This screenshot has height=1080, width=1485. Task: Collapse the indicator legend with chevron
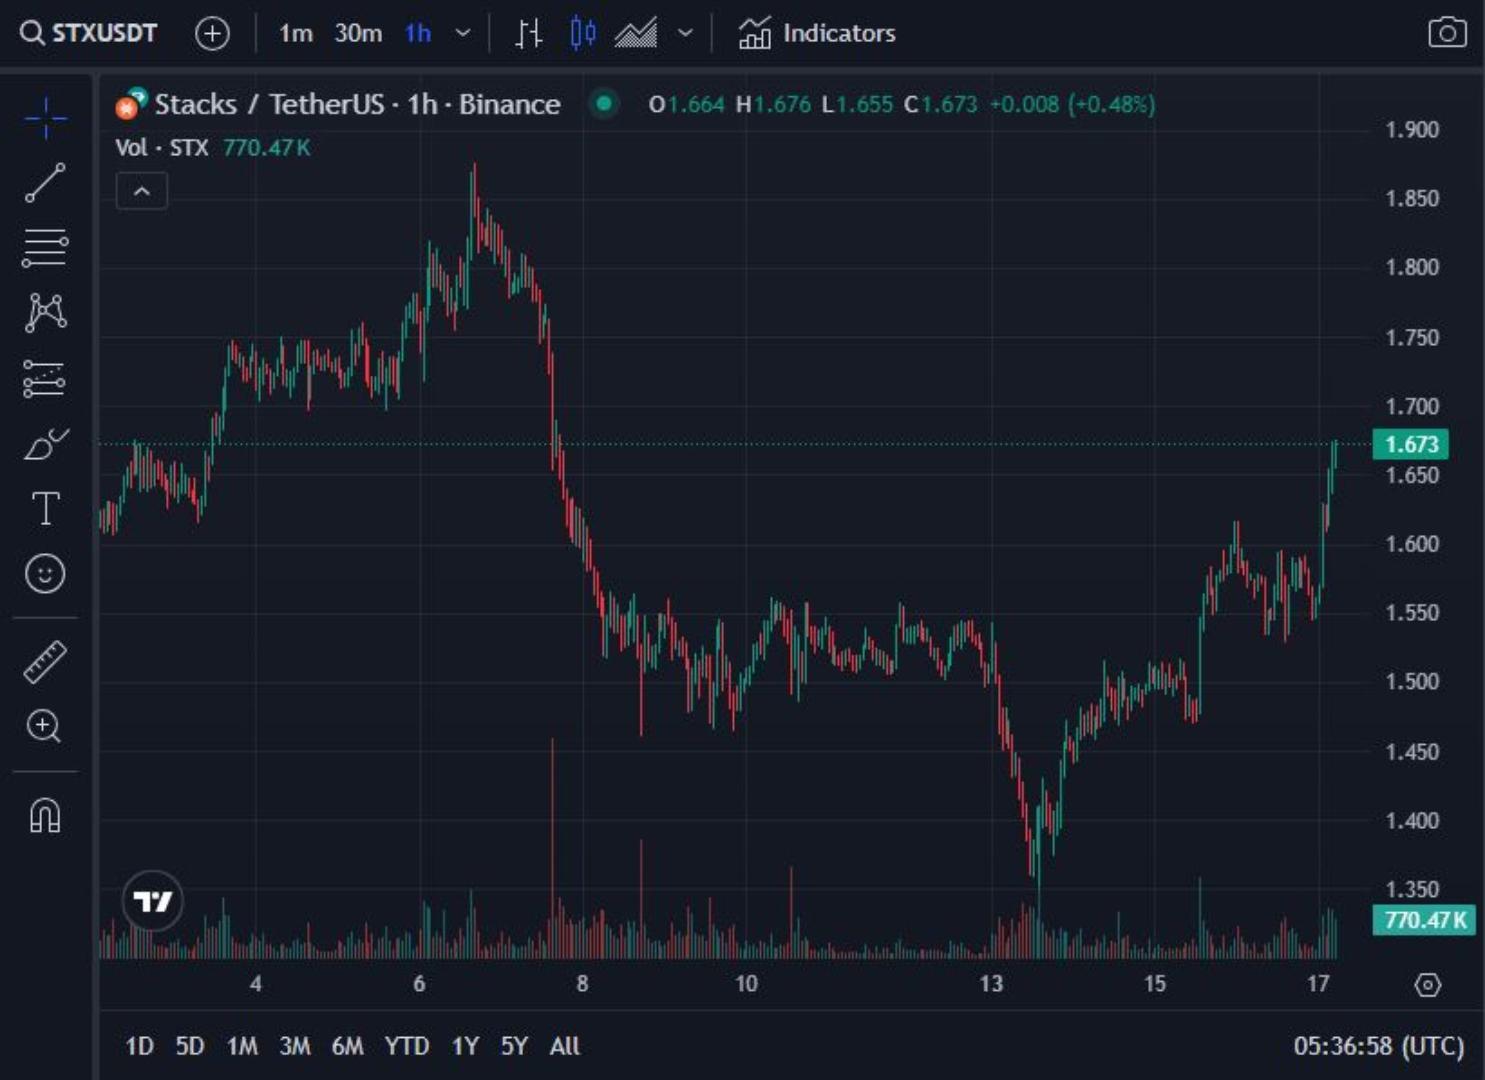pyautogui.click(x=142, y=191)
